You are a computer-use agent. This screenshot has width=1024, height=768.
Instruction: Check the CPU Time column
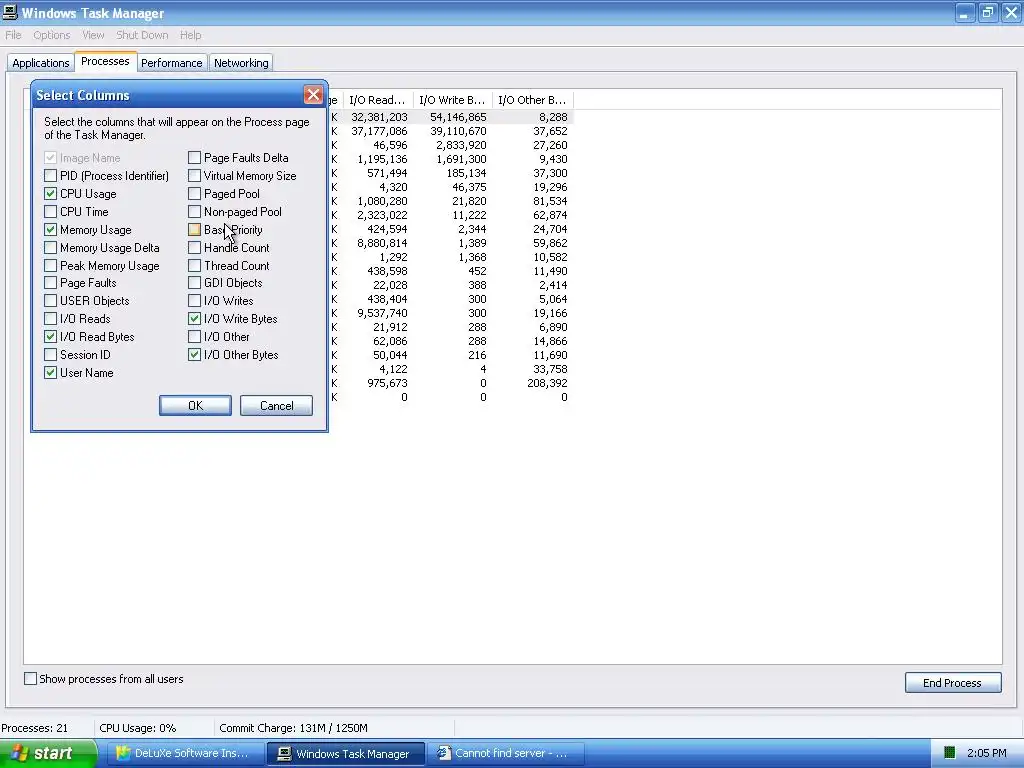50,212
